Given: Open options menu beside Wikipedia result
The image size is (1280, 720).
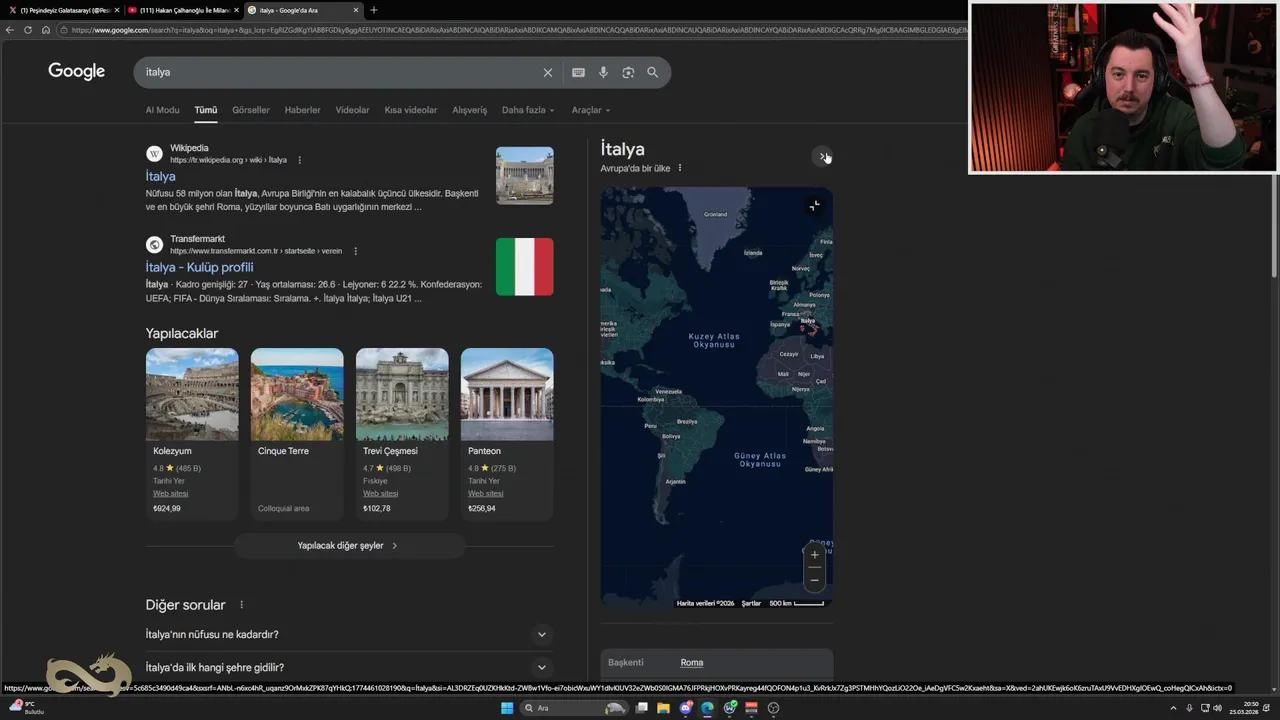Looking at the screenshot, I should tap(299, 160).
